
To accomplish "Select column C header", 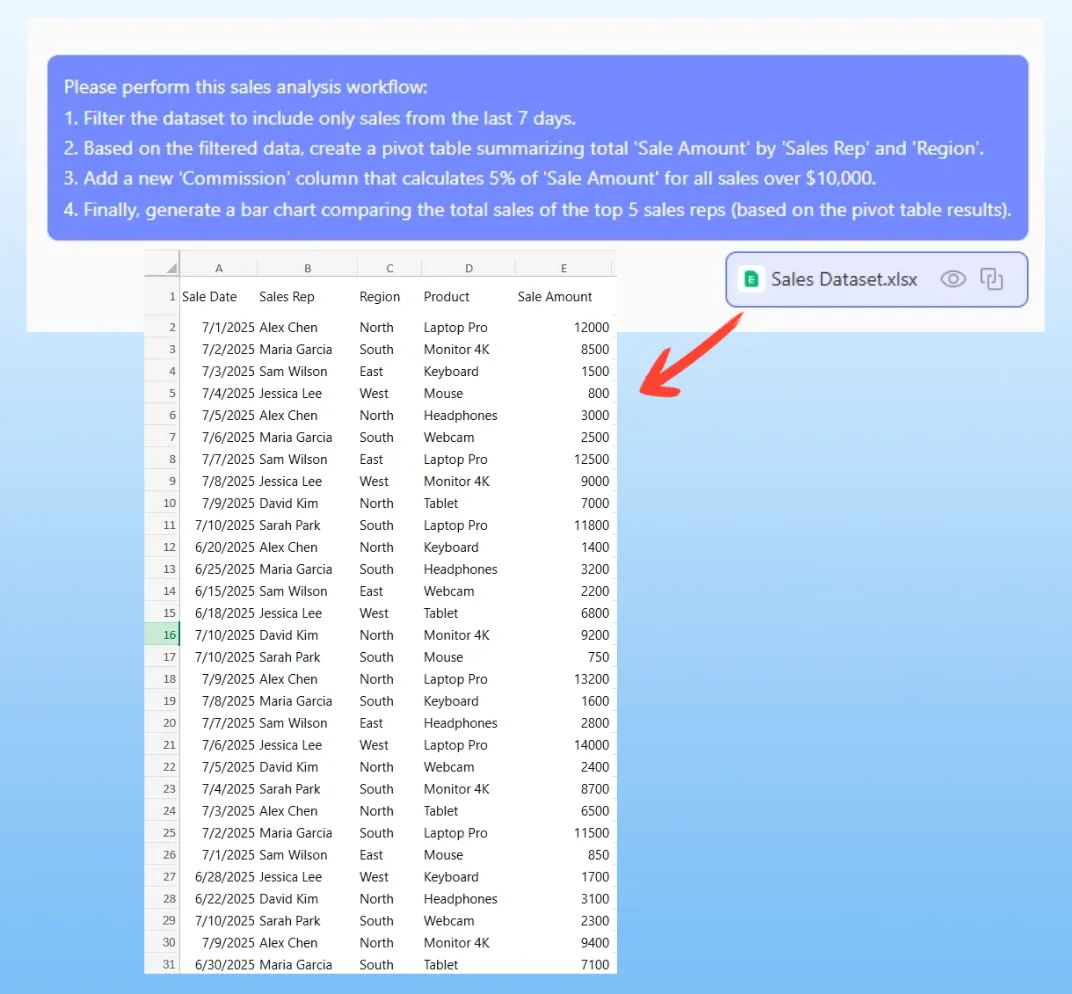I will coord(389,268).
